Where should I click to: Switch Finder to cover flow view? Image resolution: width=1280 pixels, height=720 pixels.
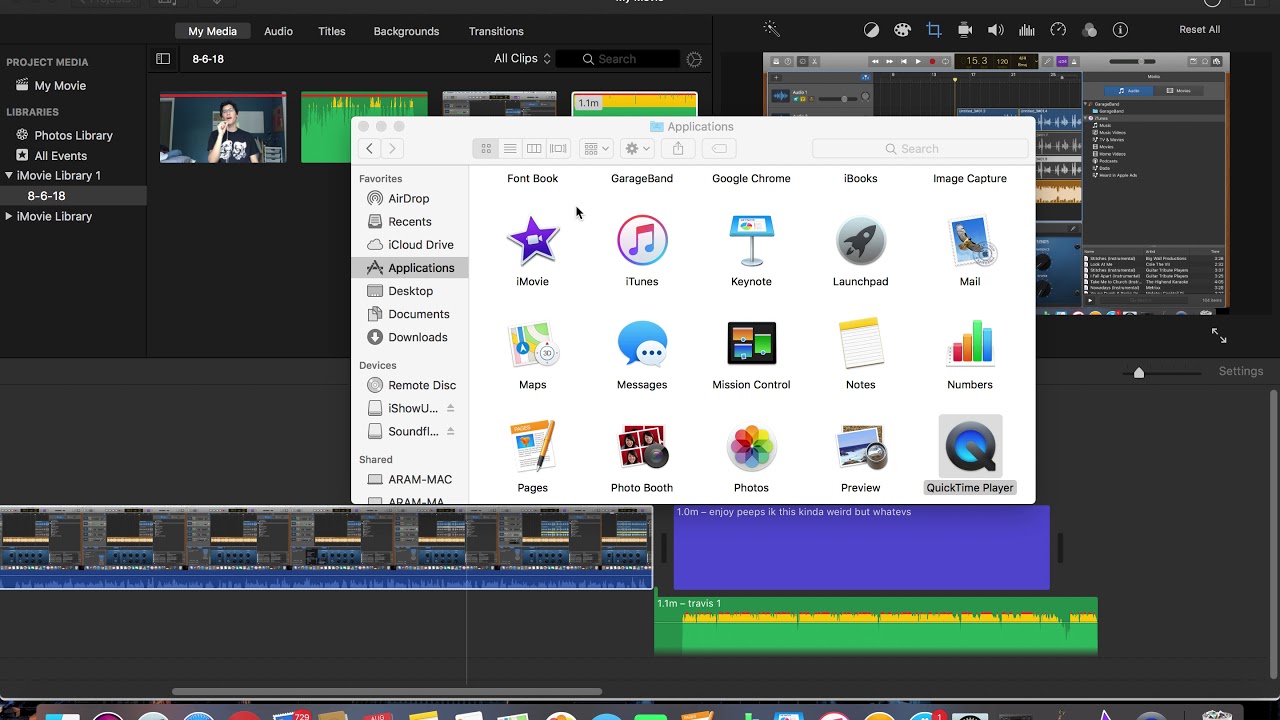[559, 148]
